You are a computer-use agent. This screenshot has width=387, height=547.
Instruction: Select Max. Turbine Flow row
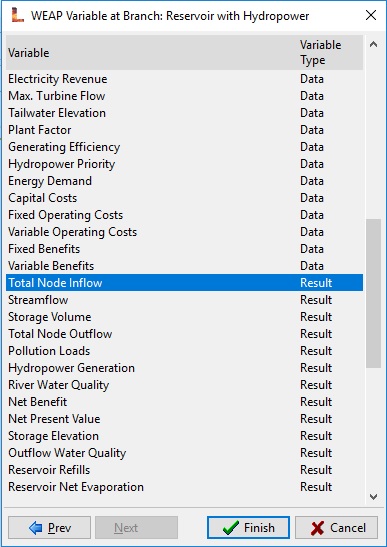(184, 96)
